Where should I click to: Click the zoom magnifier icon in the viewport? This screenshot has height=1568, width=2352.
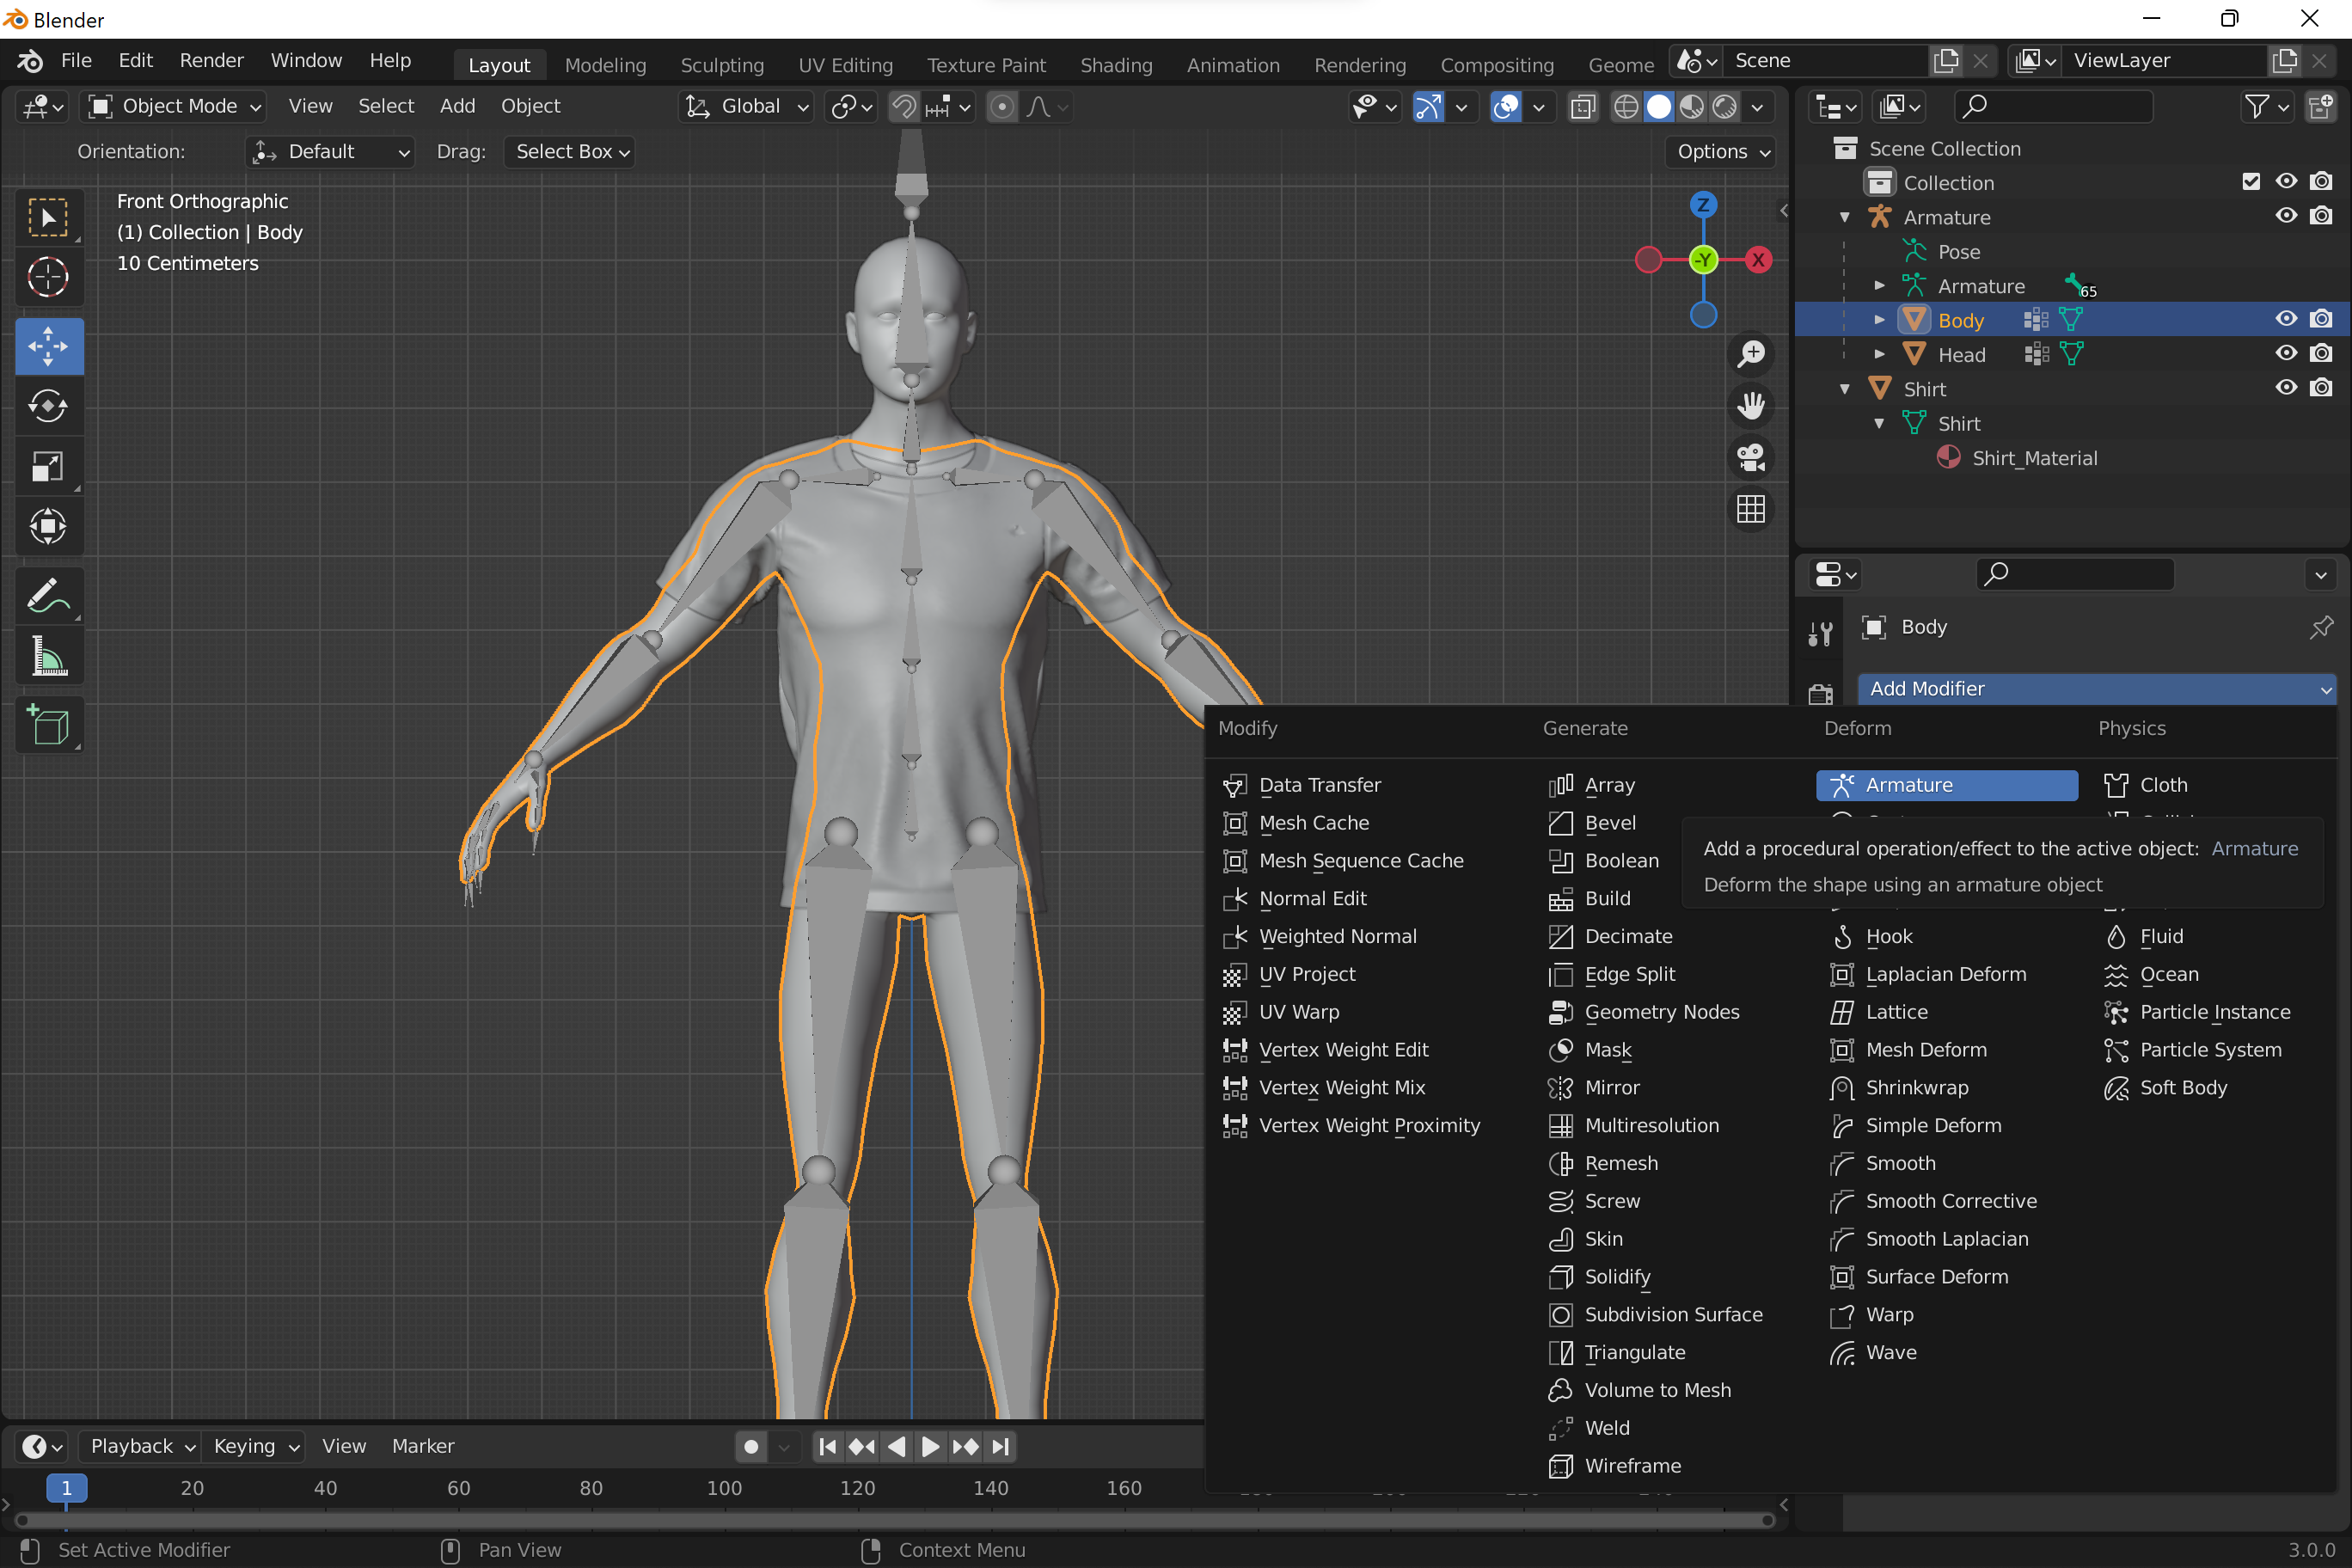(x=1751, y=353)
